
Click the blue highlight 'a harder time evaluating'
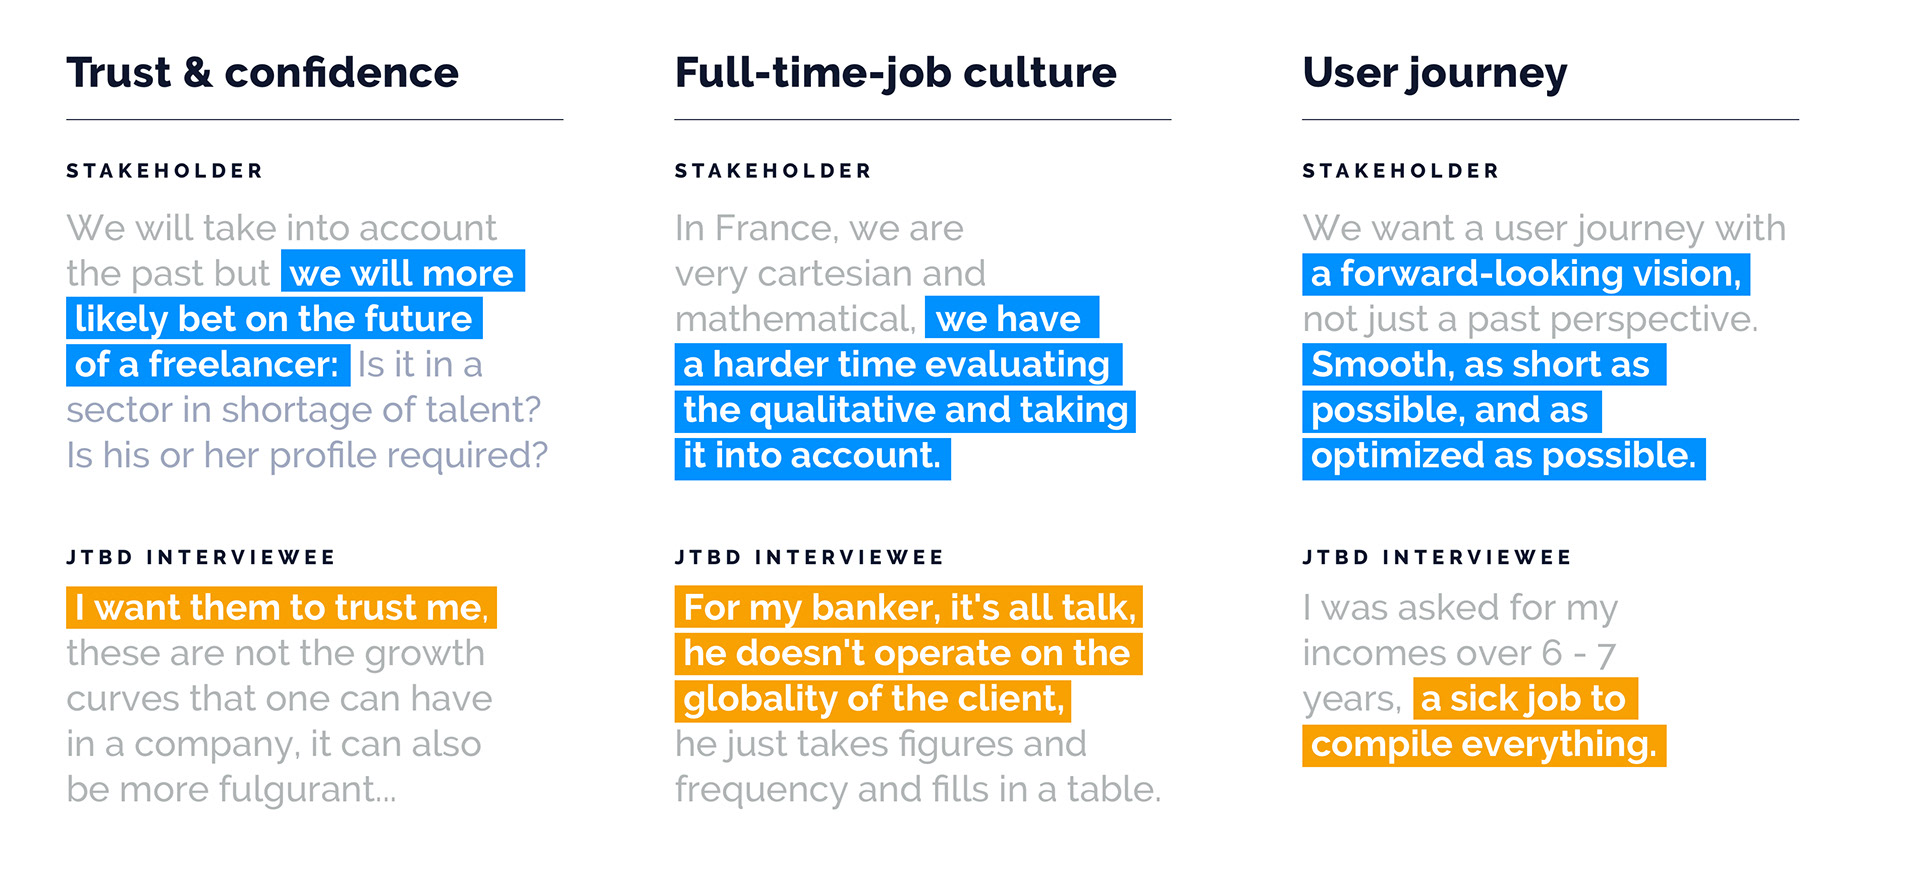tap(898, 364)
